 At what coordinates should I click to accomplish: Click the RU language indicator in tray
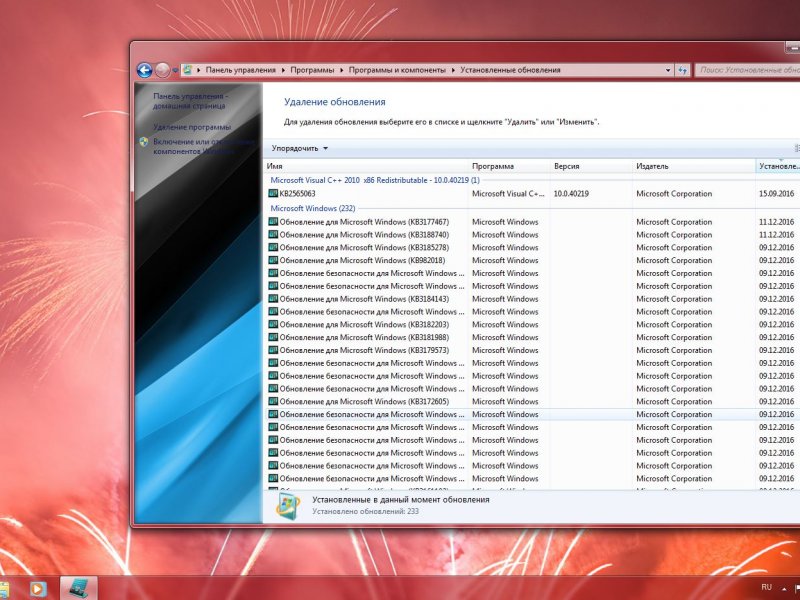pos(766,587)
